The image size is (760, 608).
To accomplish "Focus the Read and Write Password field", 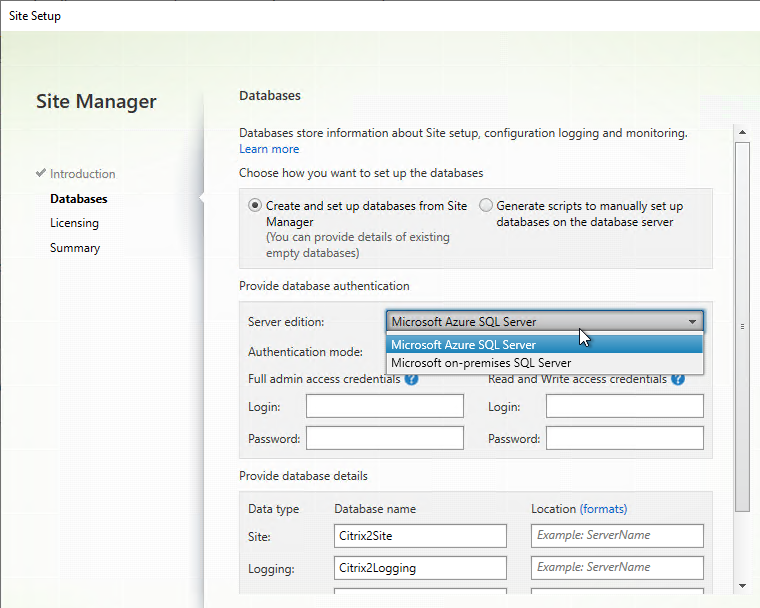I will 625,438.
